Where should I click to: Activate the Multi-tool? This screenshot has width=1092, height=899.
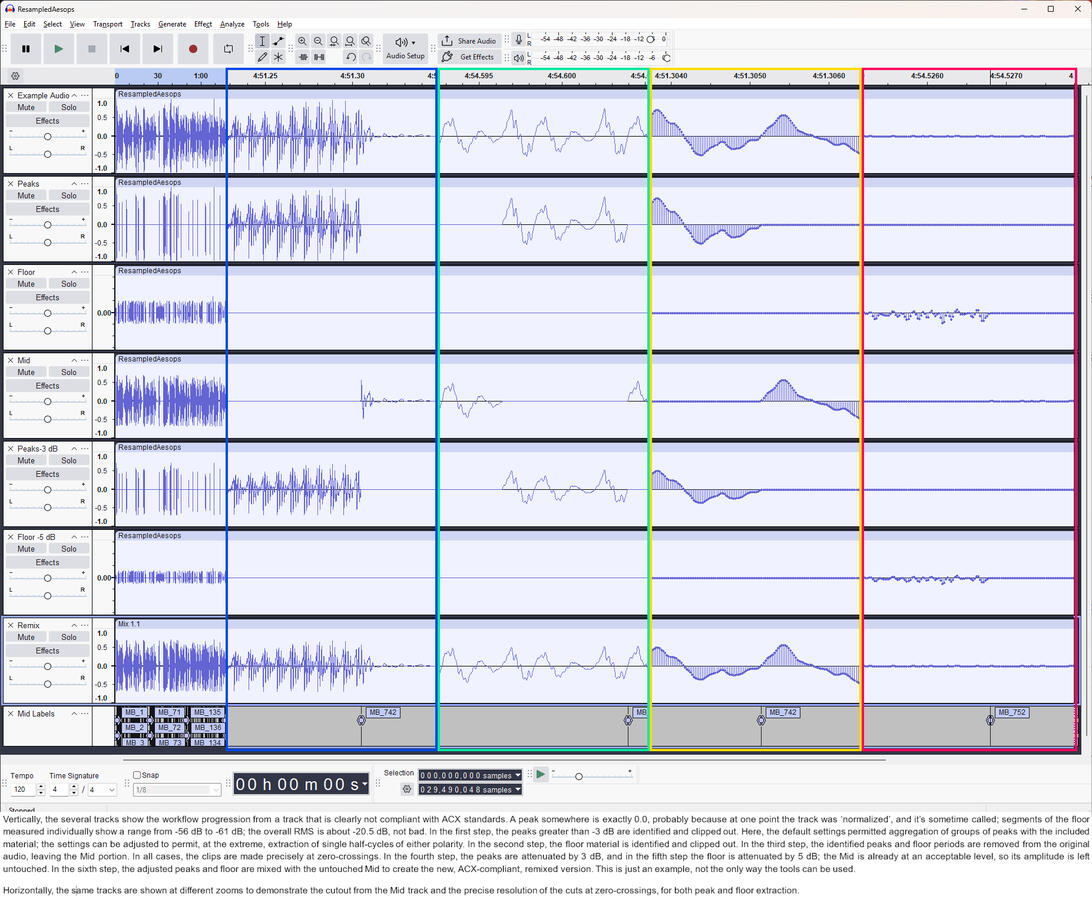(278, 57)
